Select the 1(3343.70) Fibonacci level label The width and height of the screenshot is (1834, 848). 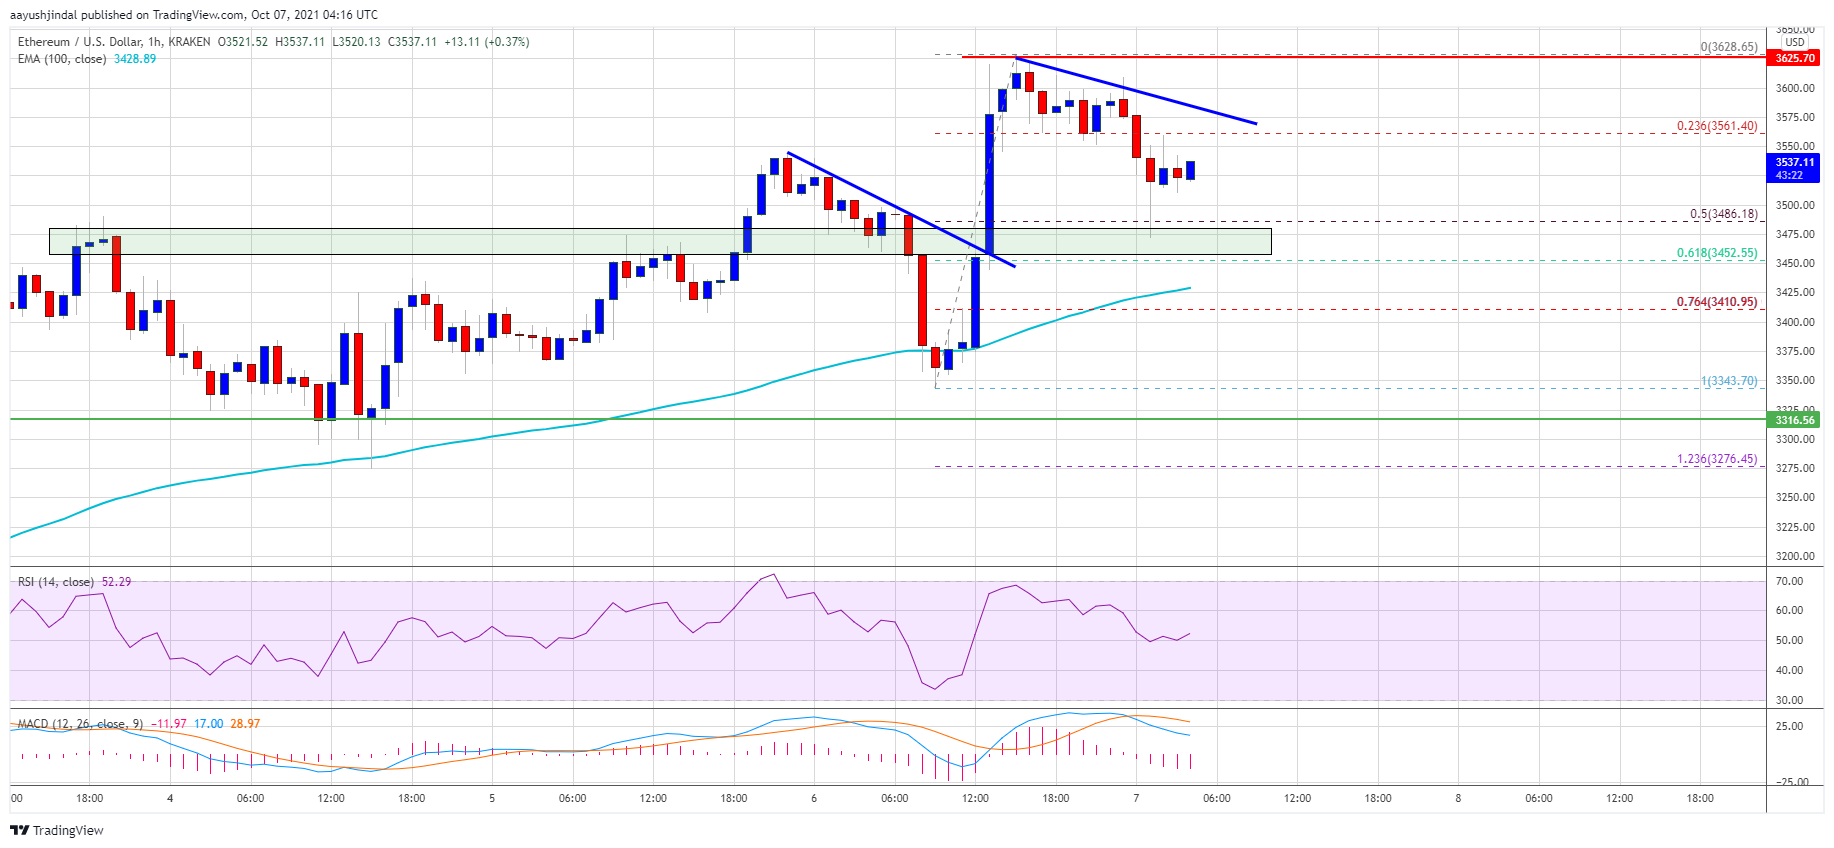1728,381
